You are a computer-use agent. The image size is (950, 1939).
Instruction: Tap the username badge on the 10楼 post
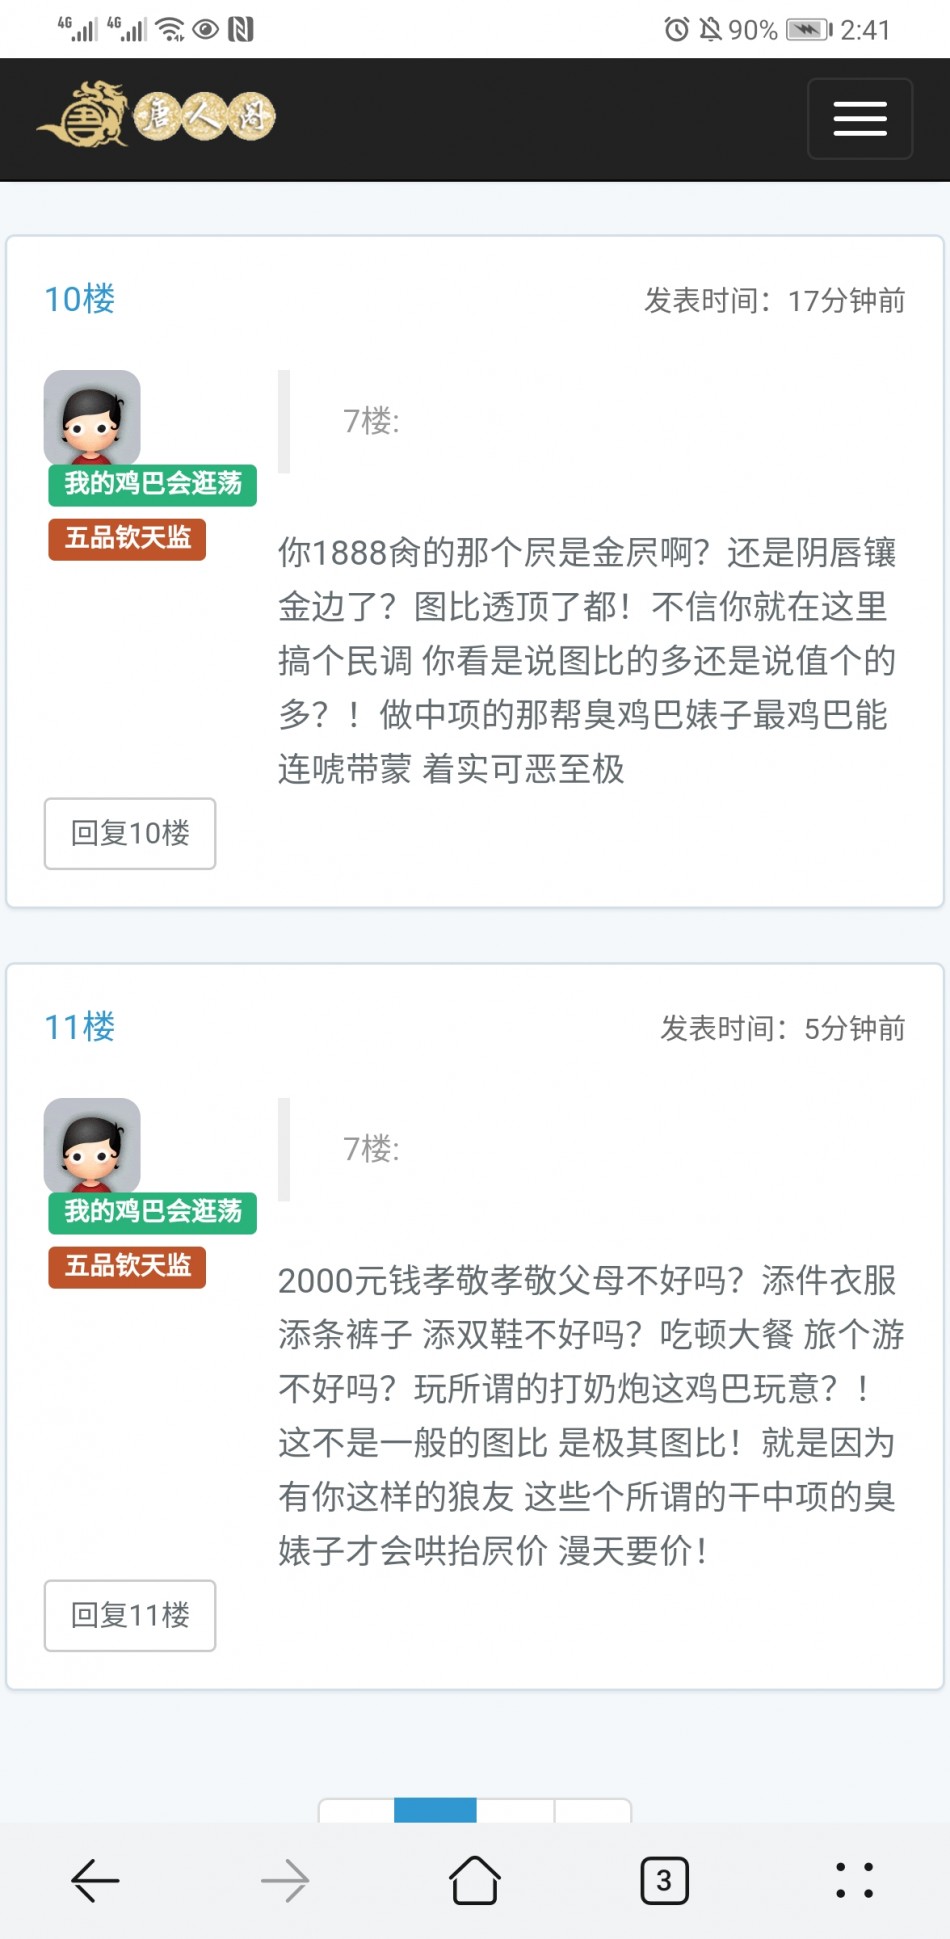point(153,484)
